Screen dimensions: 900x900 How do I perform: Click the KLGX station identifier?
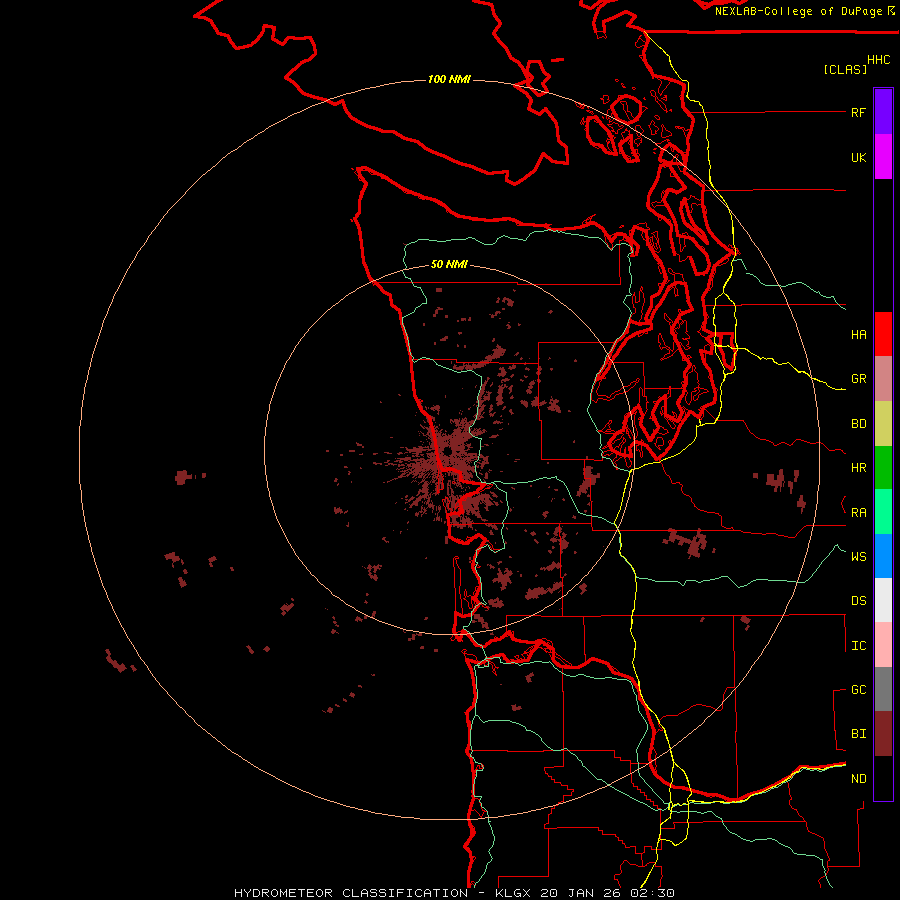pyautogui.click(x=515, y=893)
